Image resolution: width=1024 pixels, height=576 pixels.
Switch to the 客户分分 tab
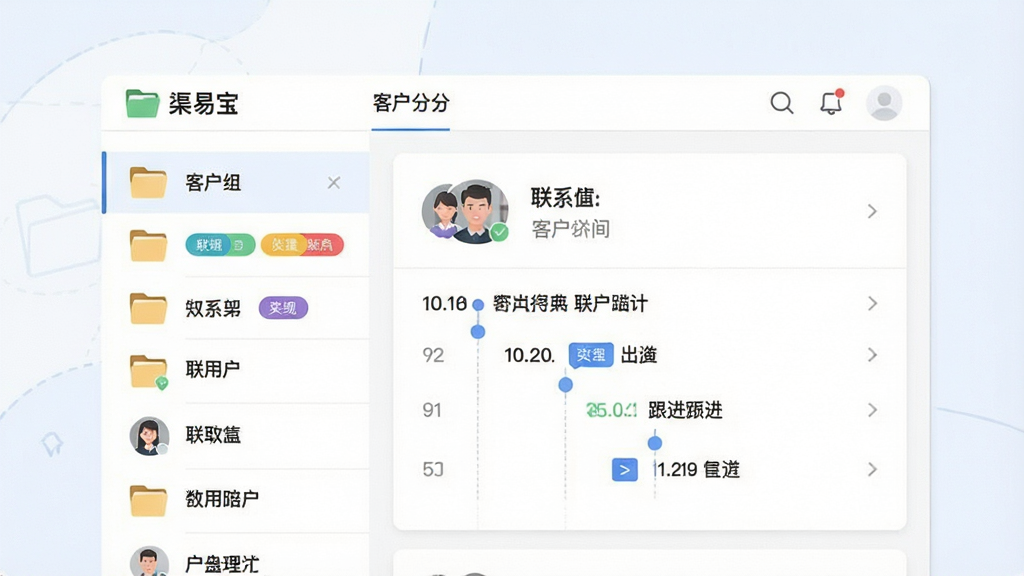pos(411,103)
